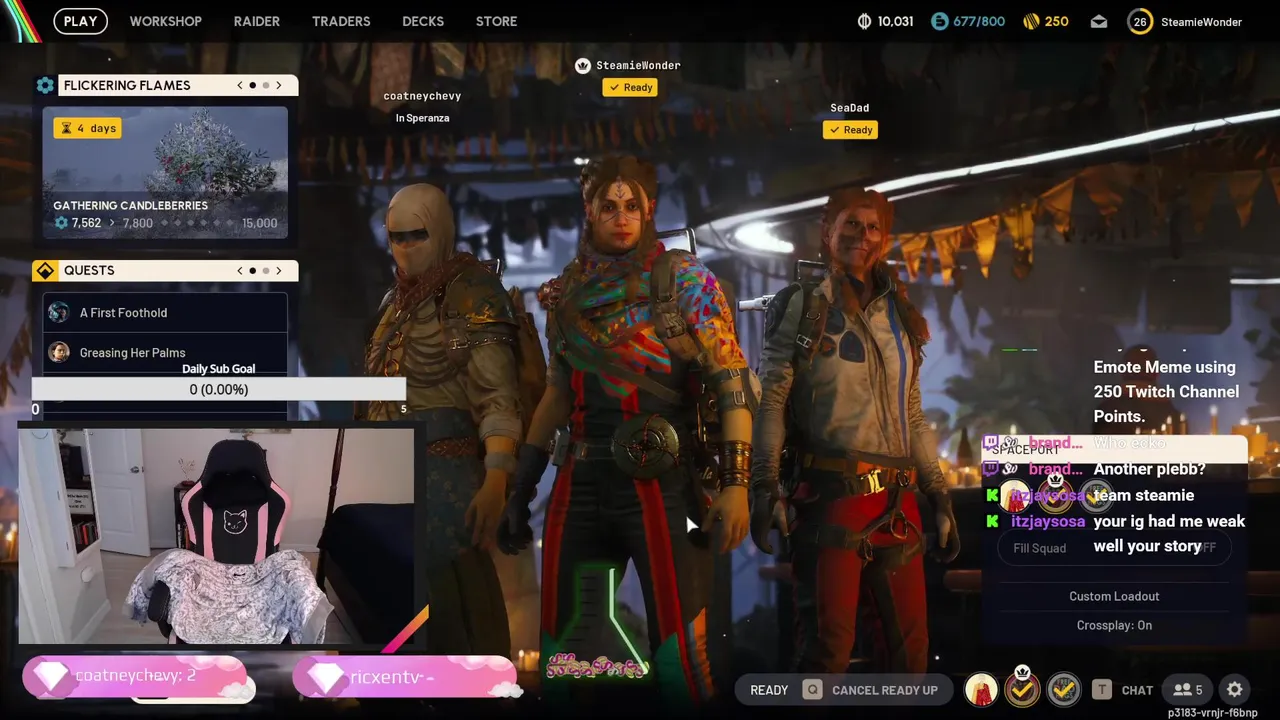Viewport: 1280px width, 720px height.
Task: Click the 10,031 coin currency icon
Action: tap(865, 21)
